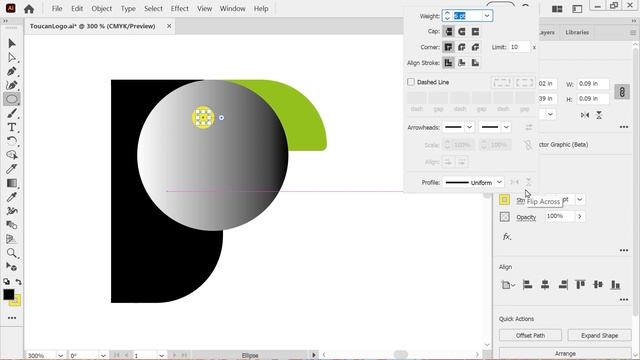Select the Selection tool arrow
Viewport: 640px width, 360px height.
point(12,43)
